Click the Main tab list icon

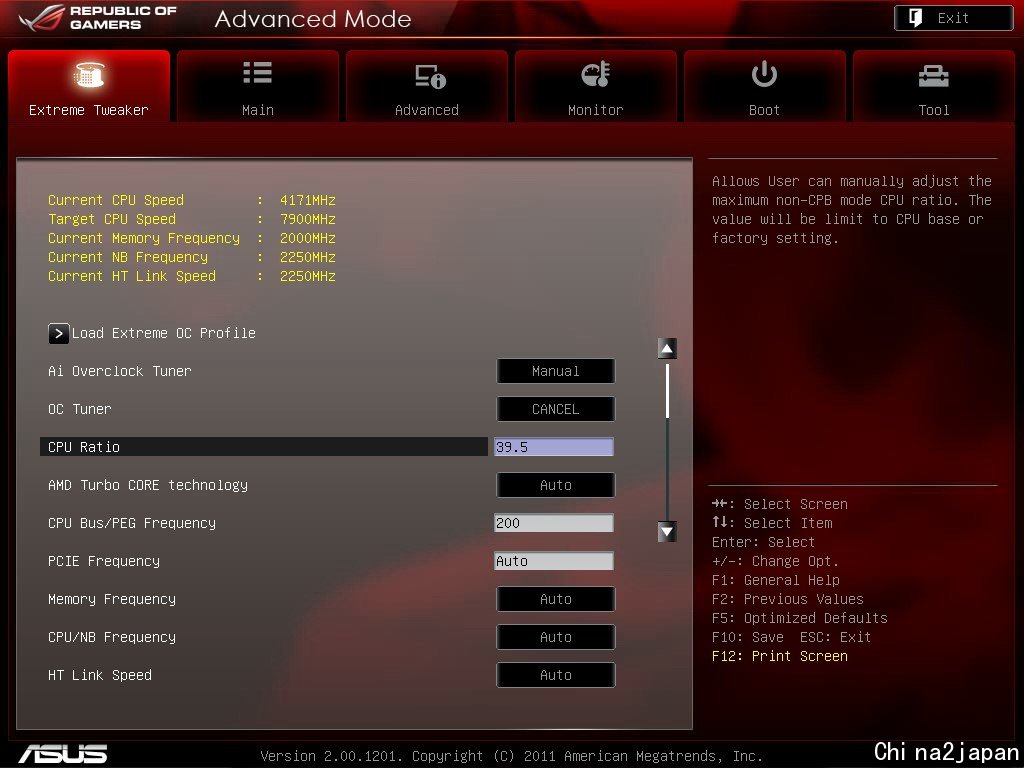click(x=257, y=72)
